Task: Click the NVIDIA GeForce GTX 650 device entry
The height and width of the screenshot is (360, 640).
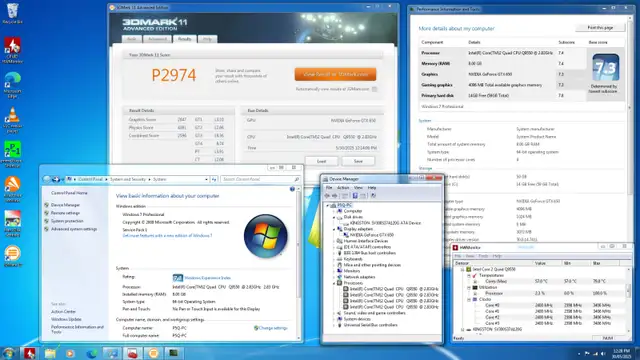Action: point(371,235)
